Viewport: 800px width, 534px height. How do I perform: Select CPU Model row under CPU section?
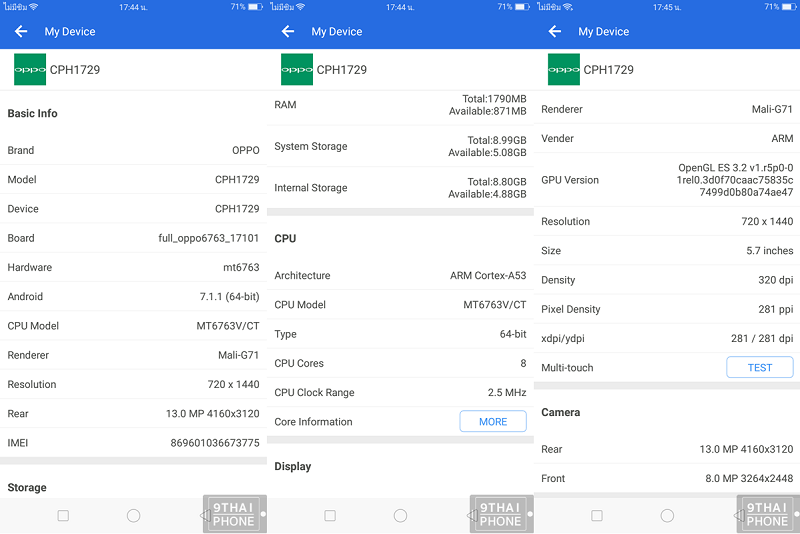(x=400, y=304)
